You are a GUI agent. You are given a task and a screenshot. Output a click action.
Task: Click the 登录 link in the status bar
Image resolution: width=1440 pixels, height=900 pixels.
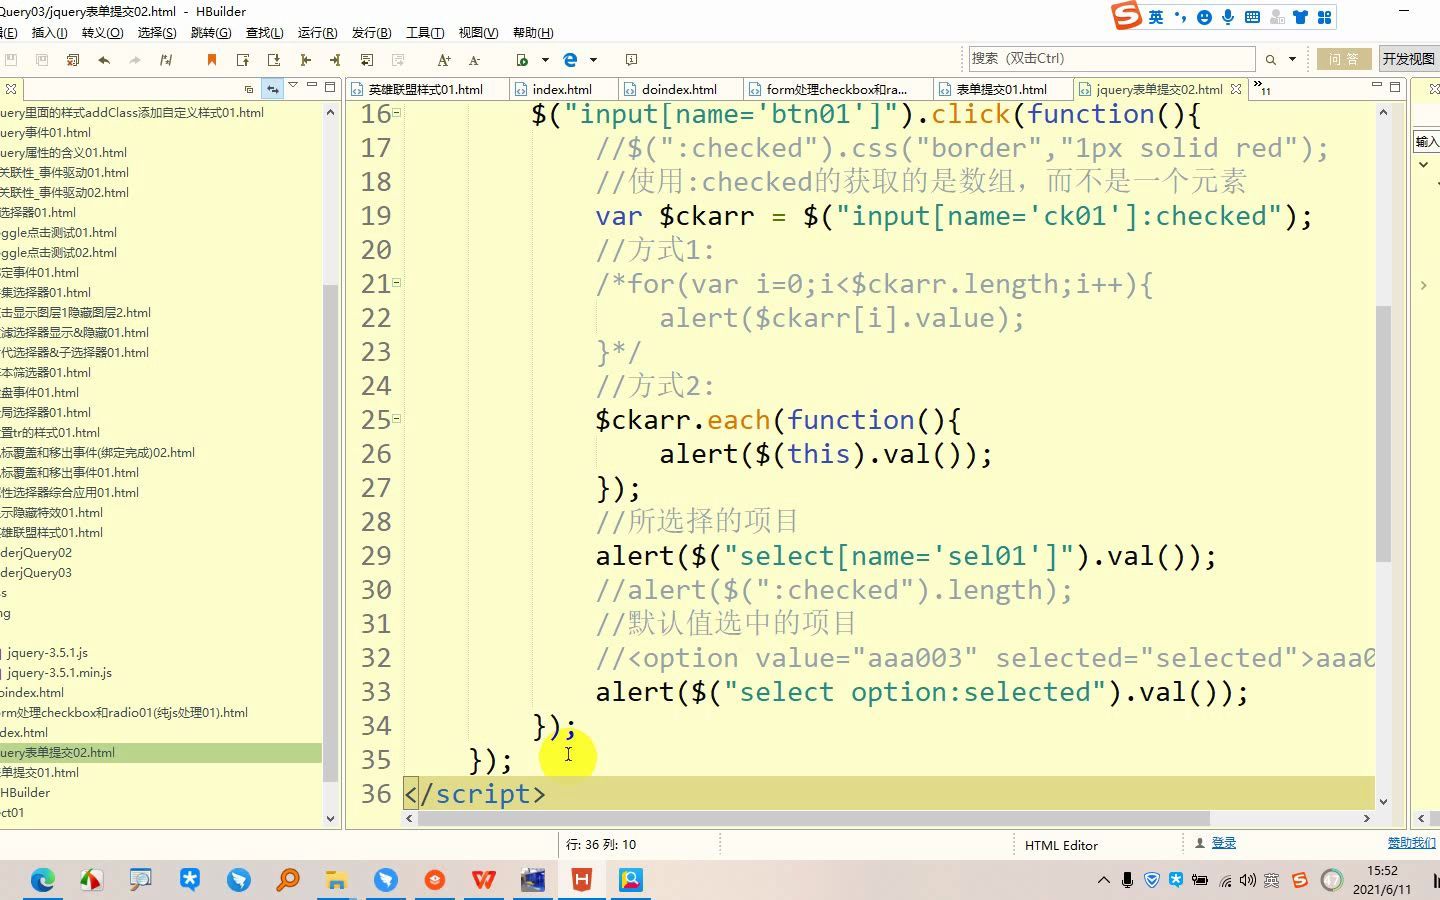[1224, 843]
